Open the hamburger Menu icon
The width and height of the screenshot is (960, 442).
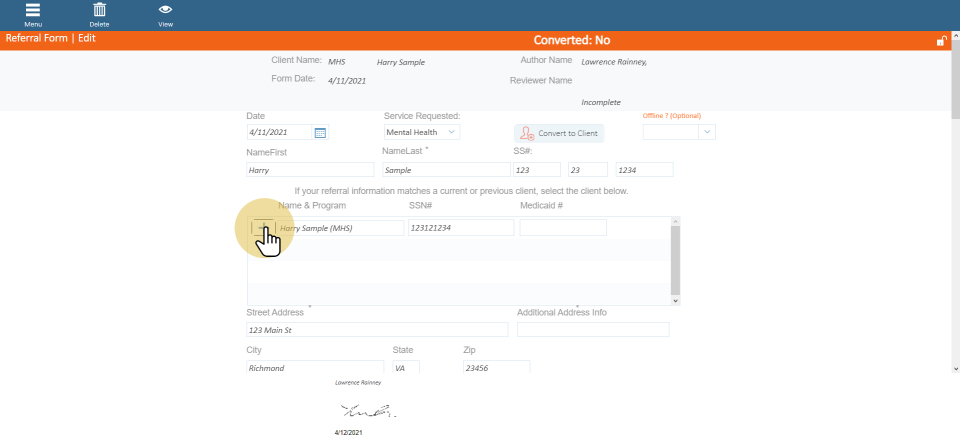point(33,10)
